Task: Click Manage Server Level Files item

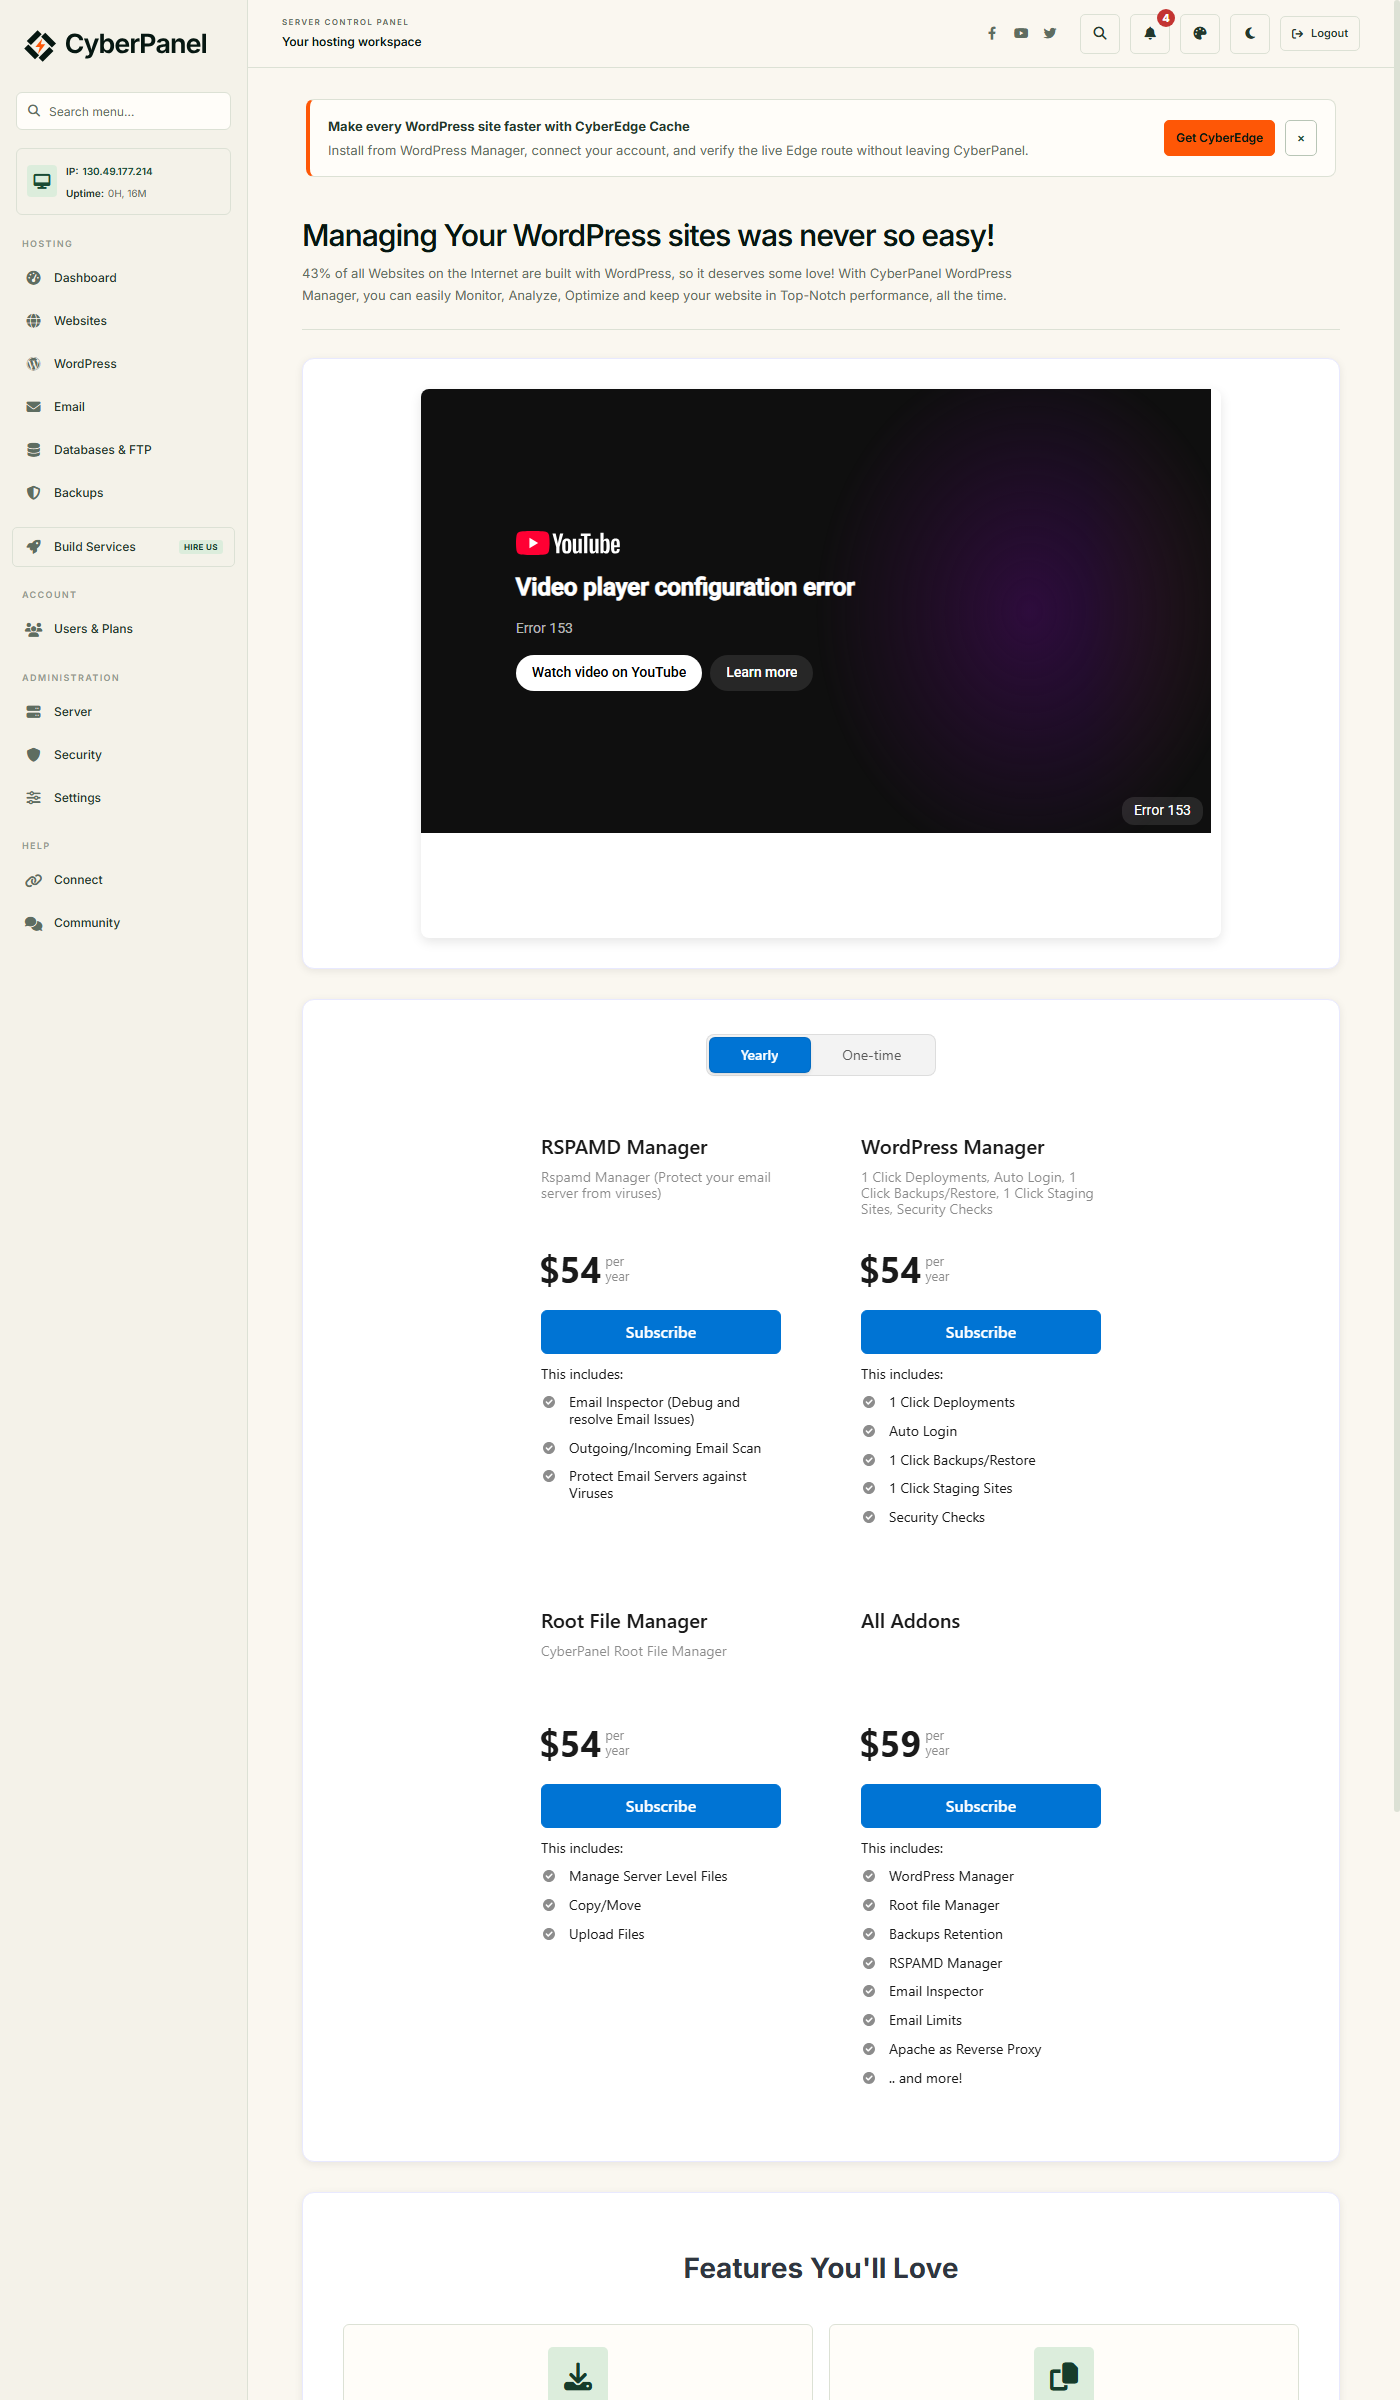Action: pos(648,1876)
